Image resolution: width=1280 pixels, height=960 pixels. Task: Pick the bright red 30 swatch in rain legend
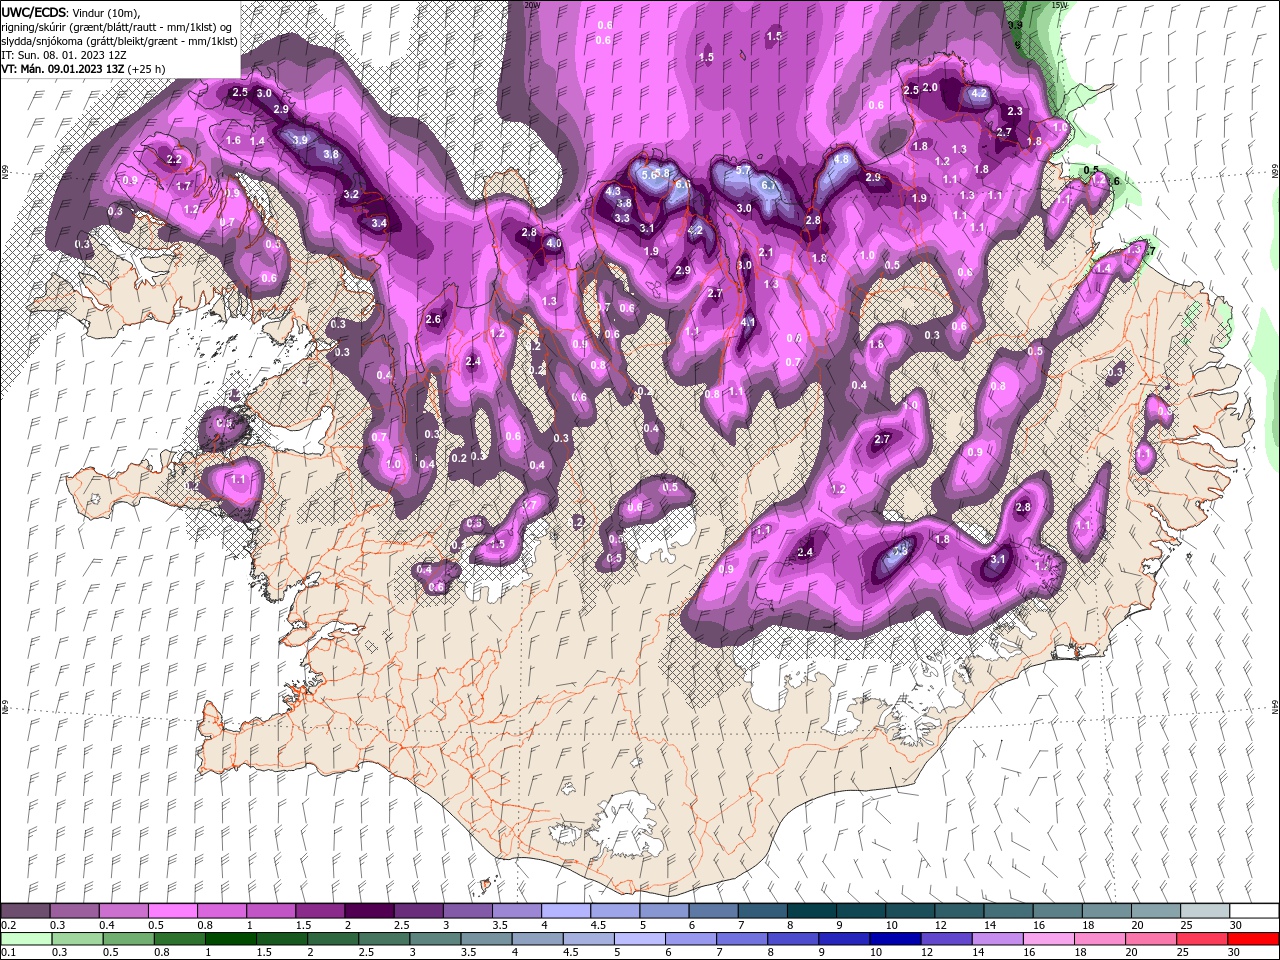pyautogui.click(x=1254, y=938)
